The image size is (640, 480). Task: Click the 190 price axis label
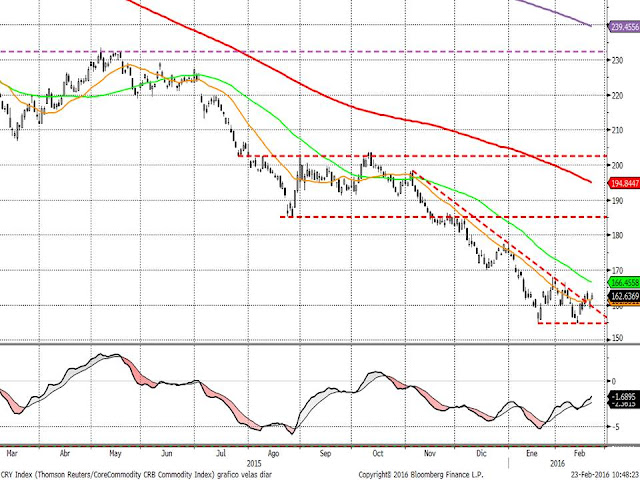(617, 200)
